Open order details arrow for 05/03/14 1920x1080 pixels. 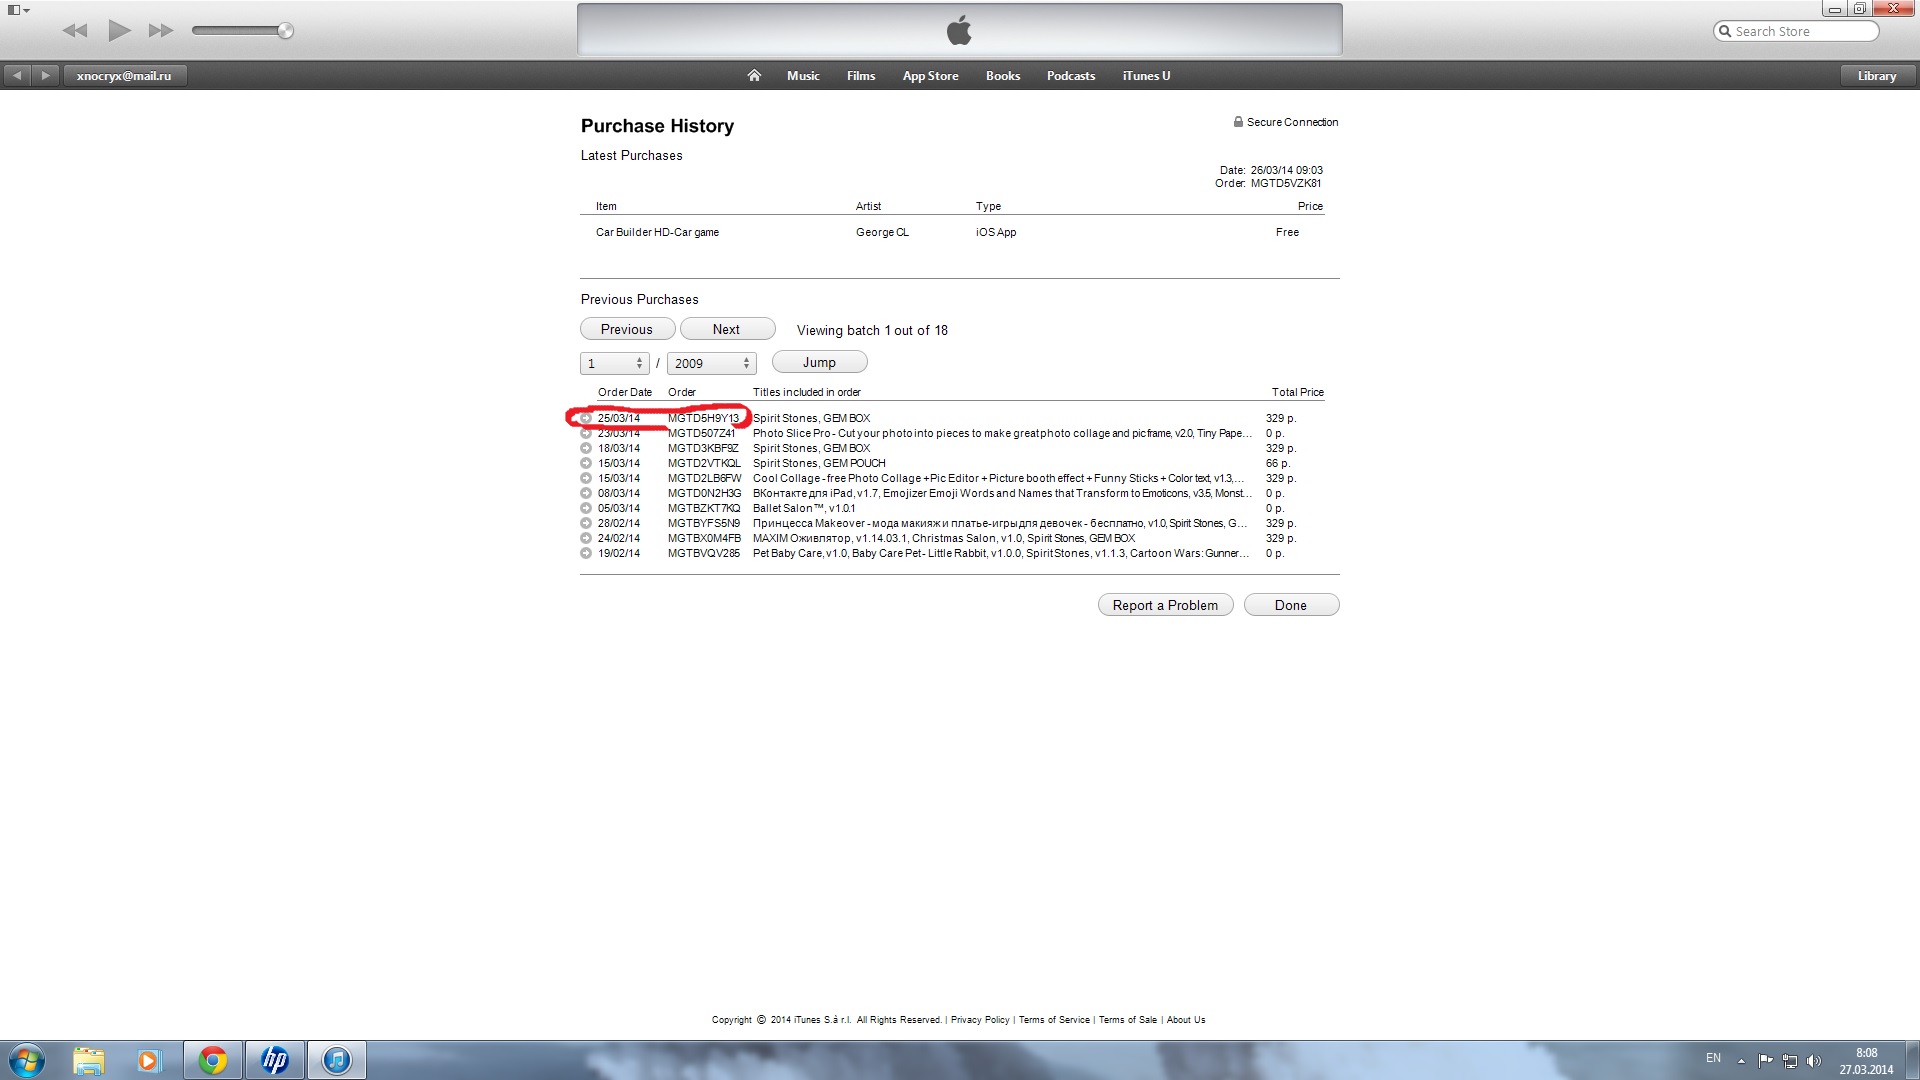[586, 508]
